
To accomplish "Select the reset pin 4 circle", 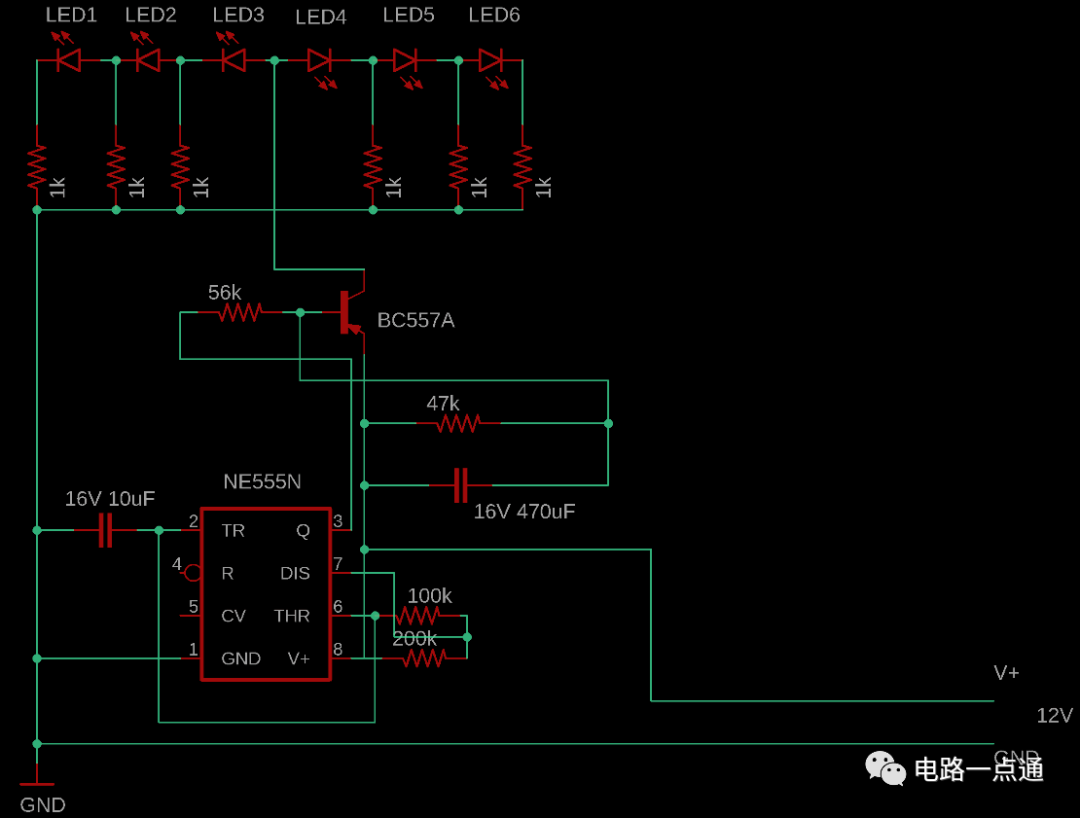I will pos(192,573).
